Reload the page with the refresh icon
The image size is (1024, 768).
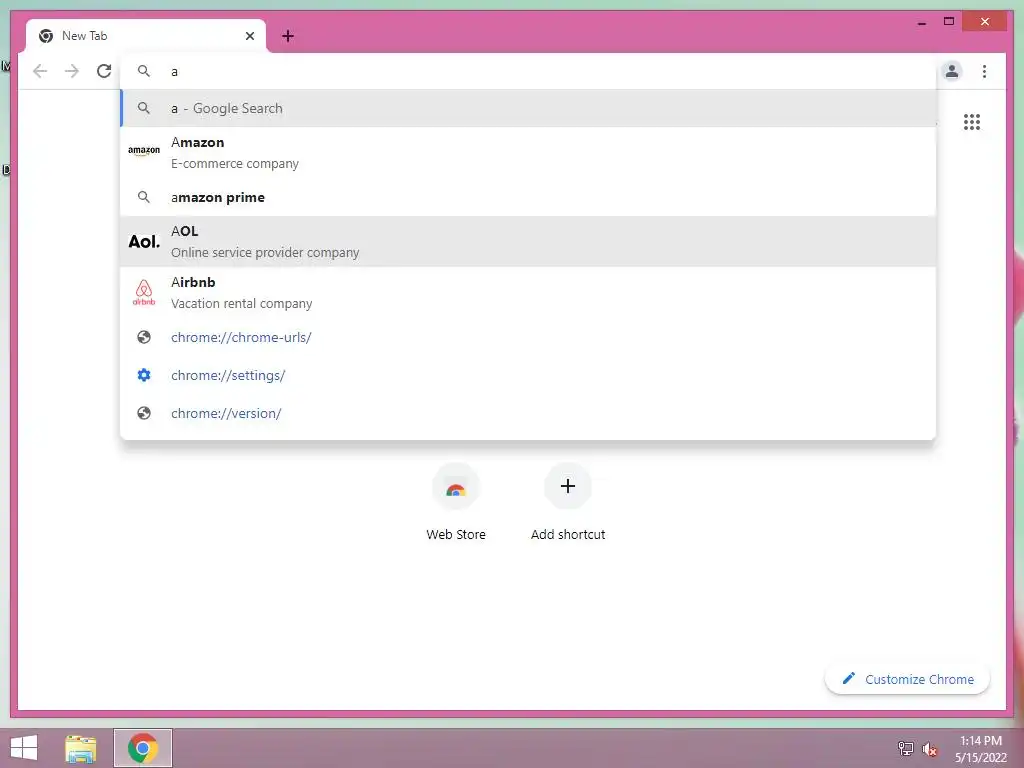tap(104, 71)
